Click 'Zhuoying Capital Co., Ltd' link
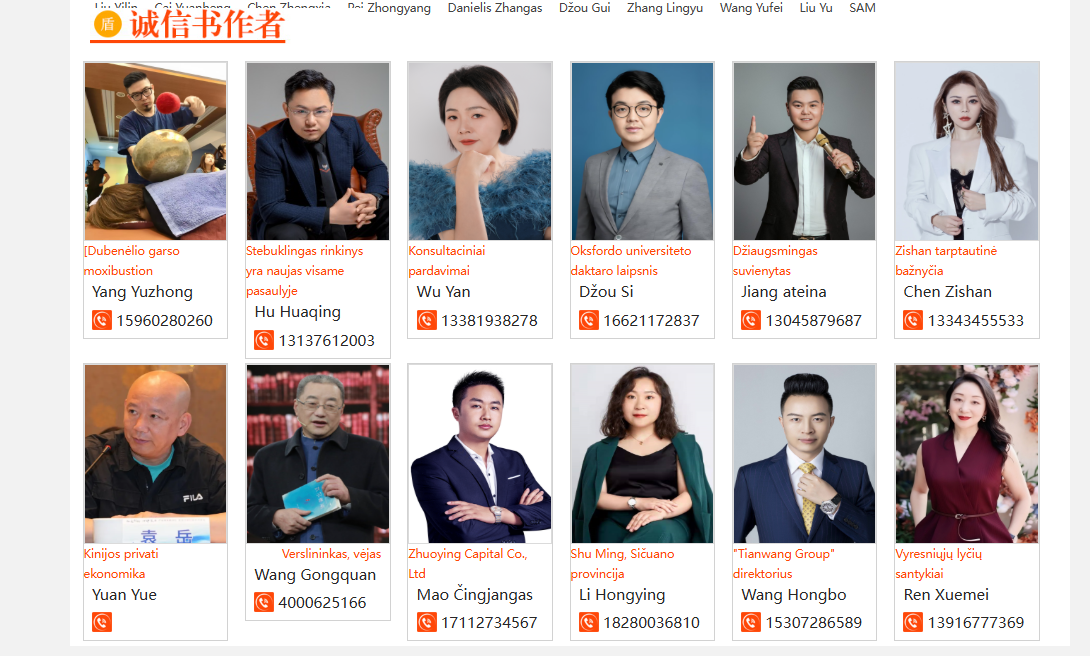Screen dimensions: 1090x656 (468, 564)
